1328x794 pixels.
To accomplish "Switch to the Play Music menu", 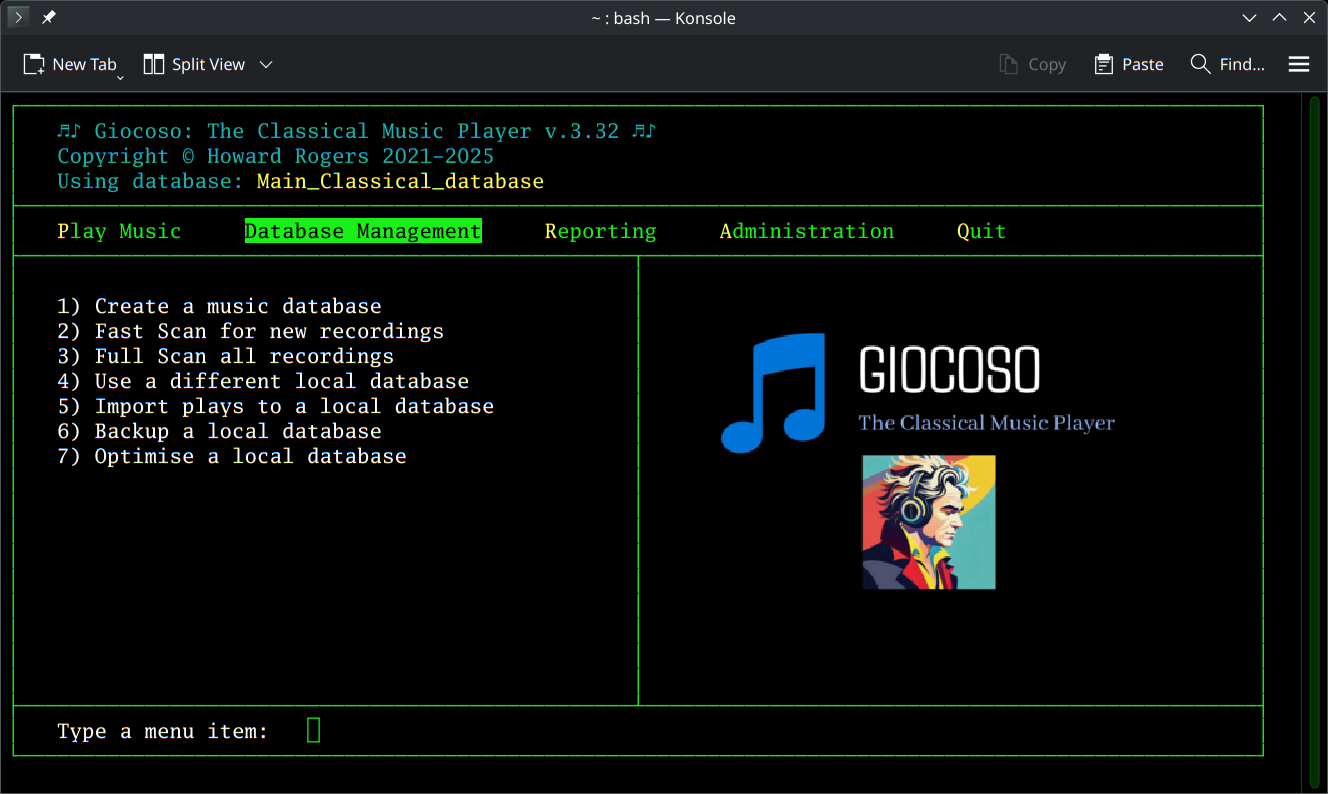I will click(120, 231).
